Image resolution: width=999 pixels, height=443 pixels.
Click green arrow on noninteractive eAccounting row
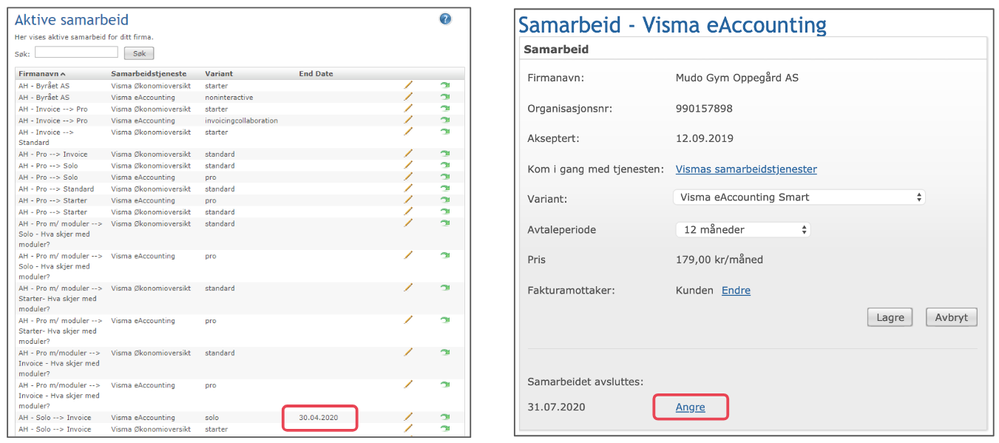(445, 96)
